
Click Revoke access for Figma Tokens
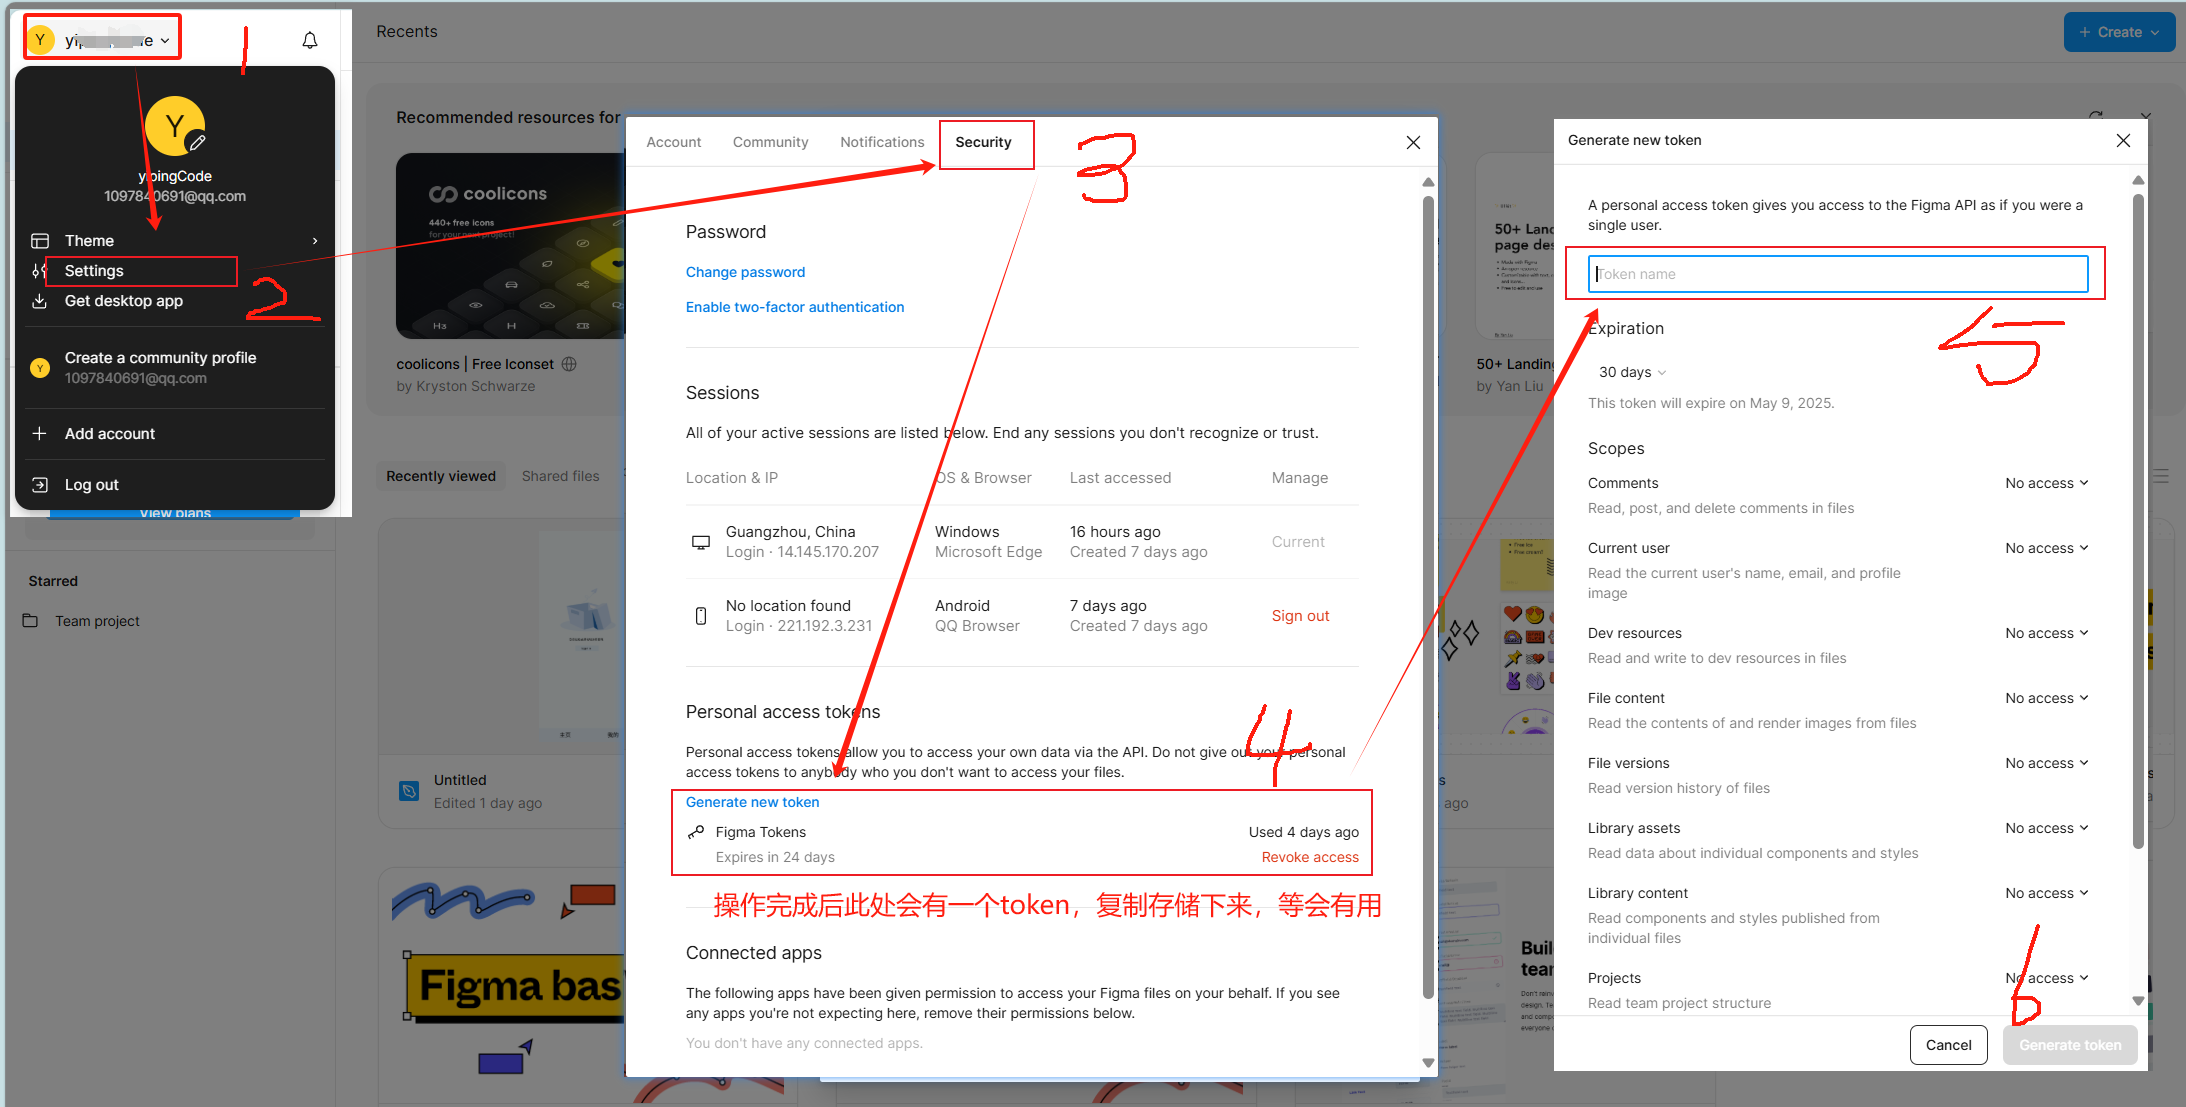[1310, 857]
